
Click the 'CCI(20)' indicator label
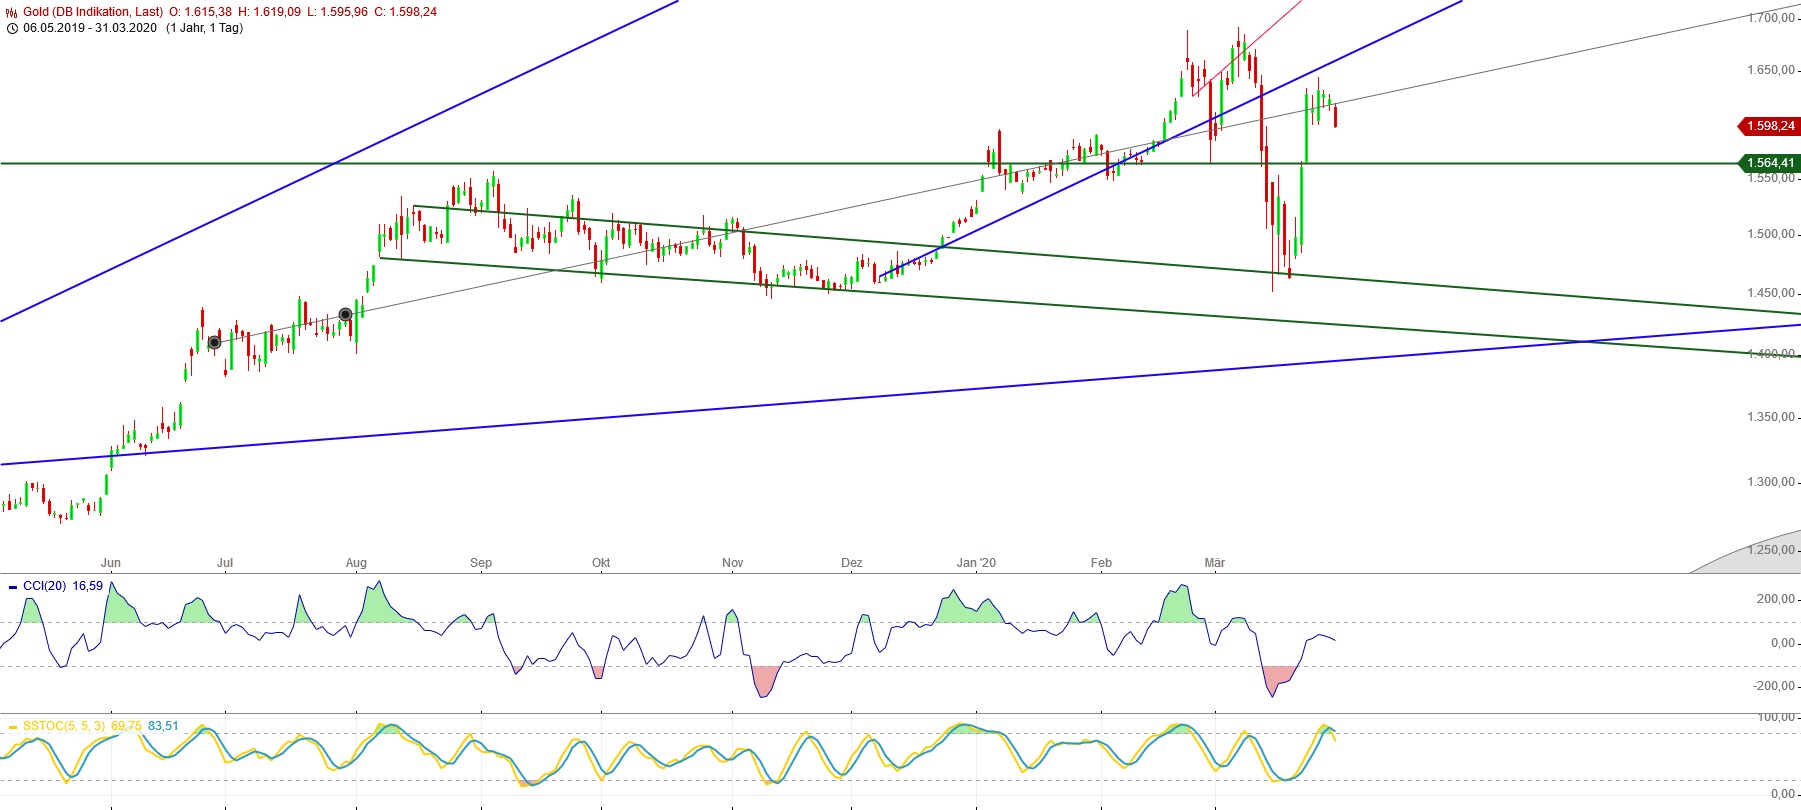pyautogui.click(x=44, y=586)
